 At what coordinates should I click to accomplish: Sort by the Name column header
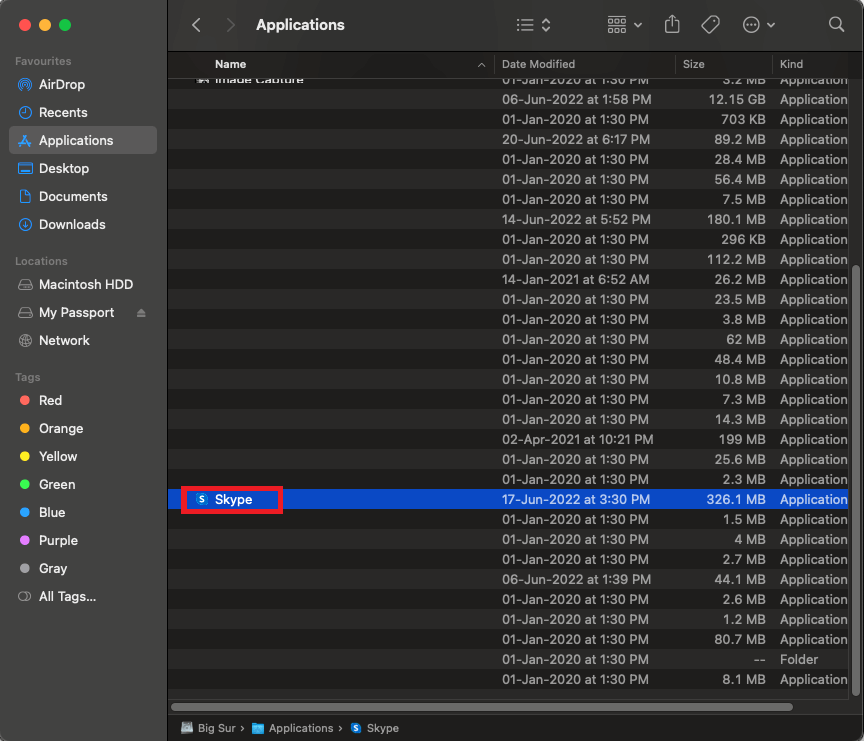click(231, 64)
